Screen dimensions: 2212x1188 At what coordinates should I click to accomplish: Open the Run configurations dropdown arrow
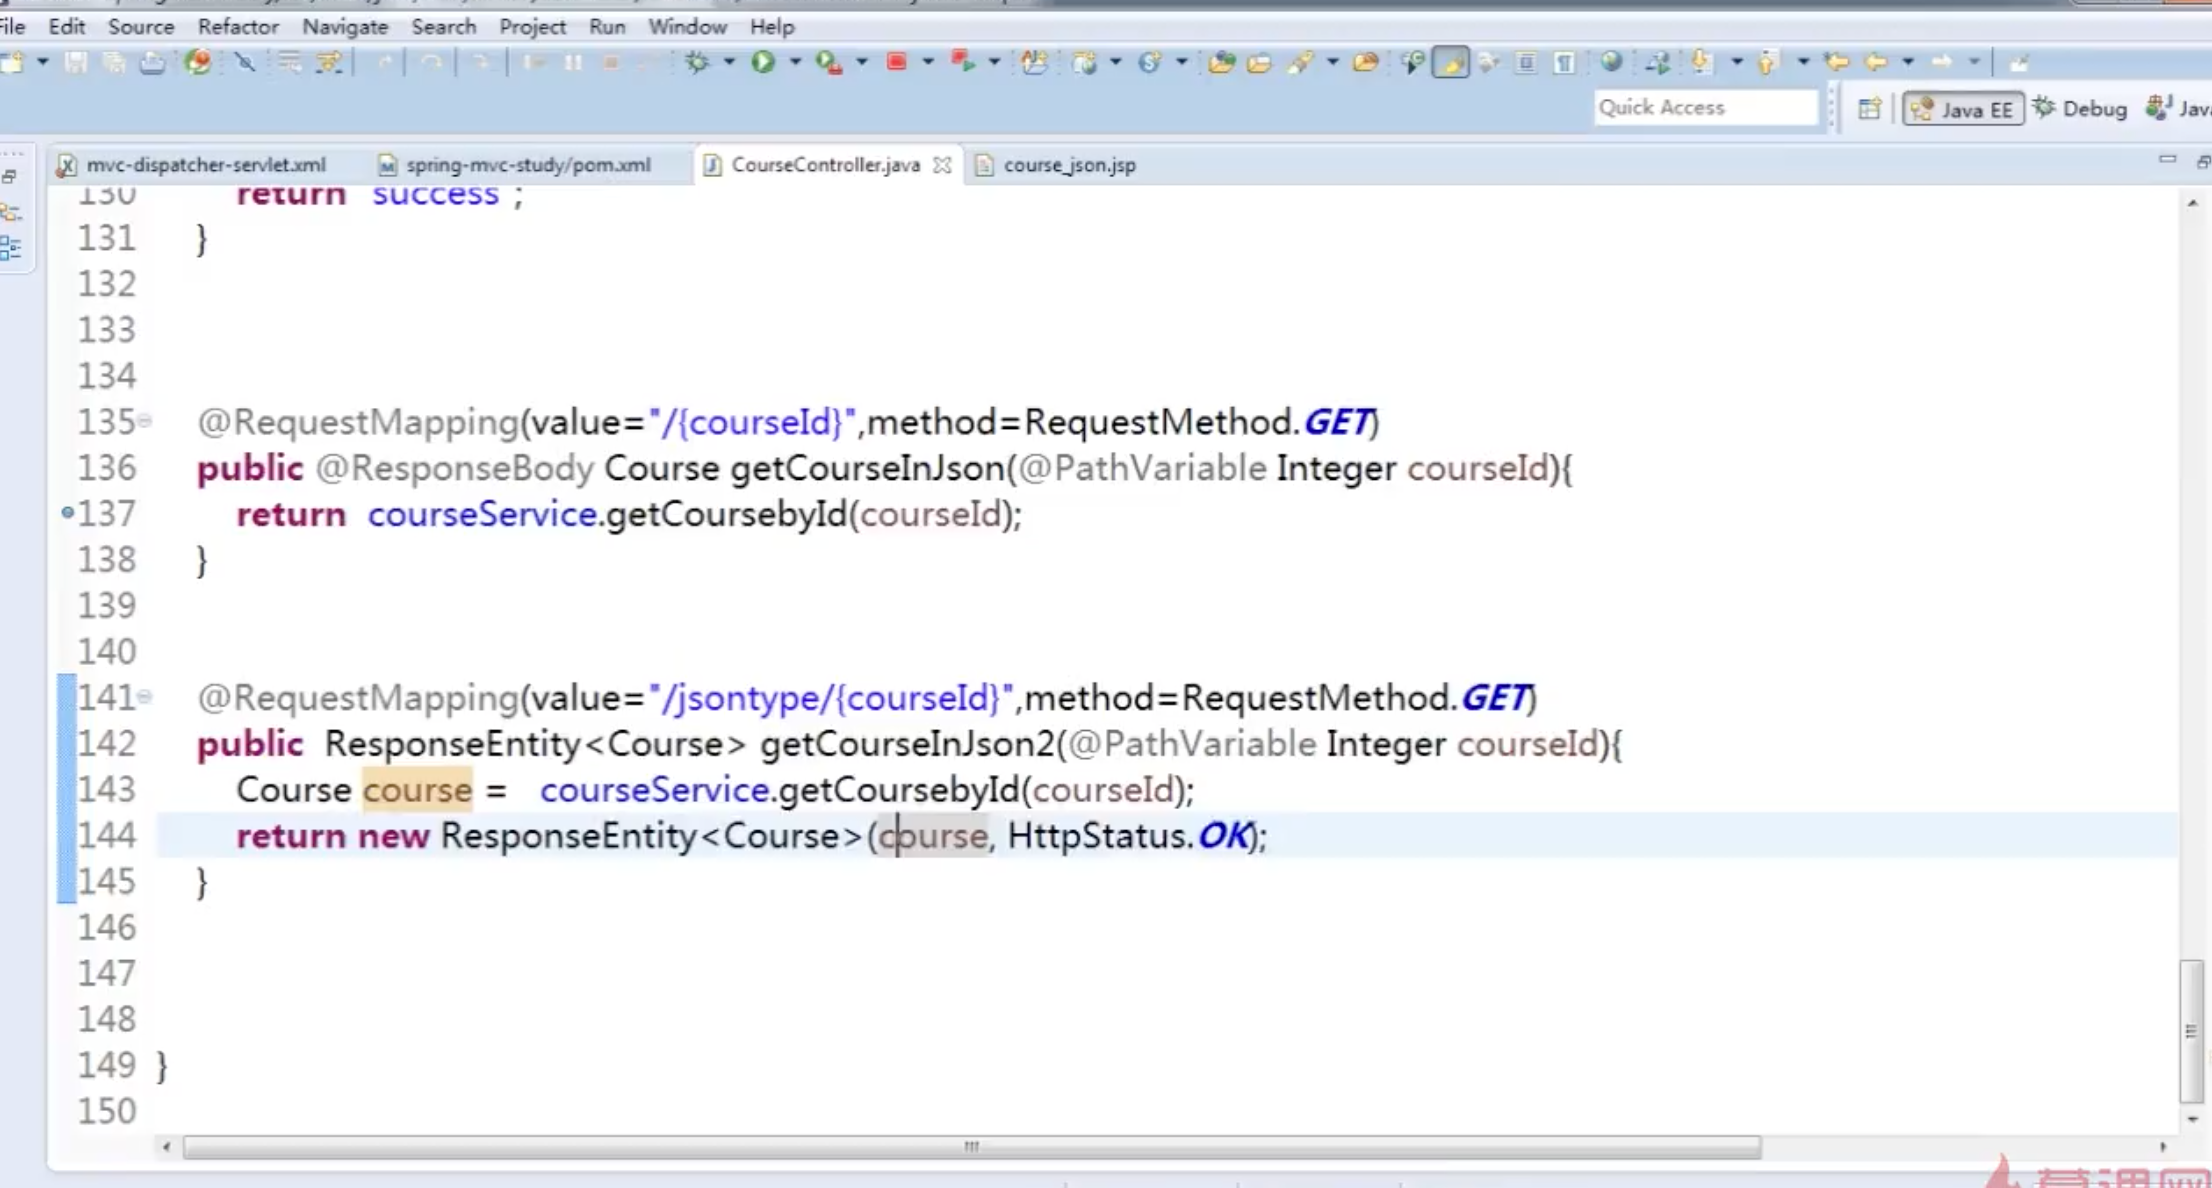795,63
